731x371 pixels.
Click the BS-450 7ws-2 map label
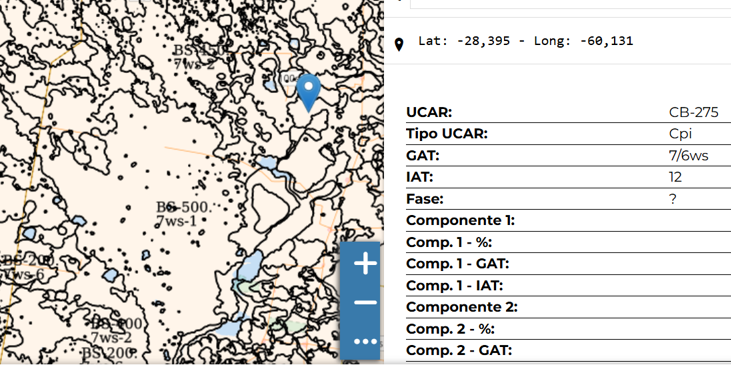[201, 57]
